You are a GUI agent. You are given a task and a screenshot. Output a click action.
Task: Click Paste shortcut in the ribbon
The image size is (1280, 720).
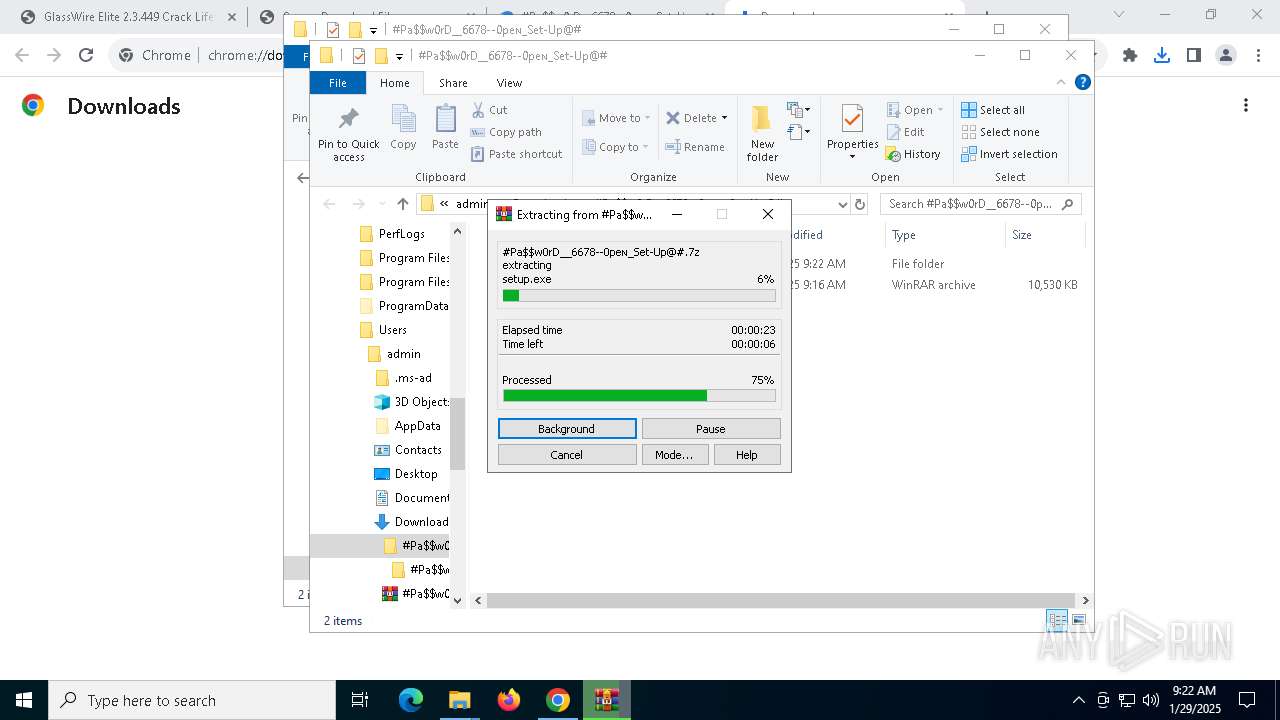click(516, 154)
